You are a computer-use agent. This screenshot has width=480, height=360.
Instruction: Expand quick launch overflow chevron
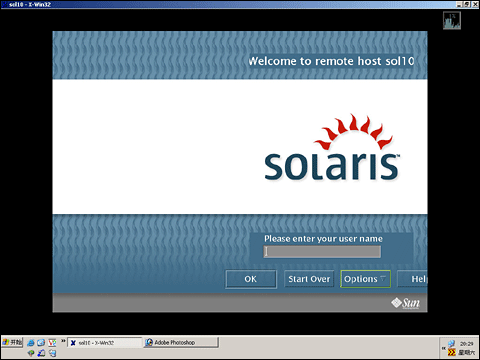coord(63,341)
